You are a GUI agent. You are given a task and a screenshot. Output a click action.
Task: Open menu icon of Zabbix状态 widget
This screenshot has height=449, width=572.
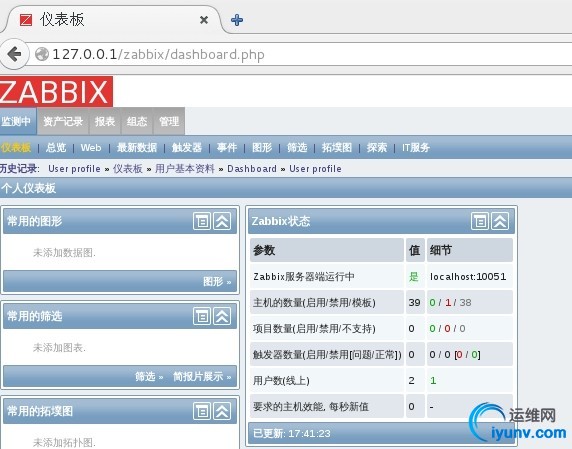coord(480,221)
